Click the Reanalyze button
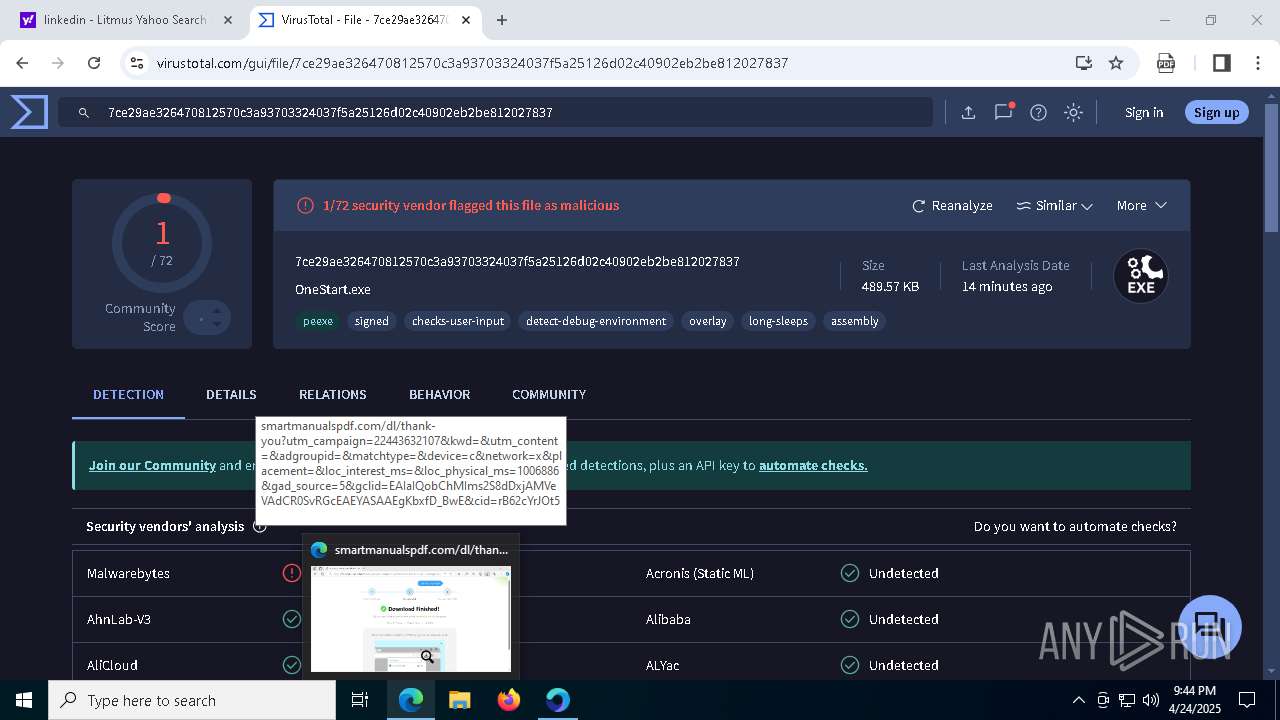 (952, 205)
